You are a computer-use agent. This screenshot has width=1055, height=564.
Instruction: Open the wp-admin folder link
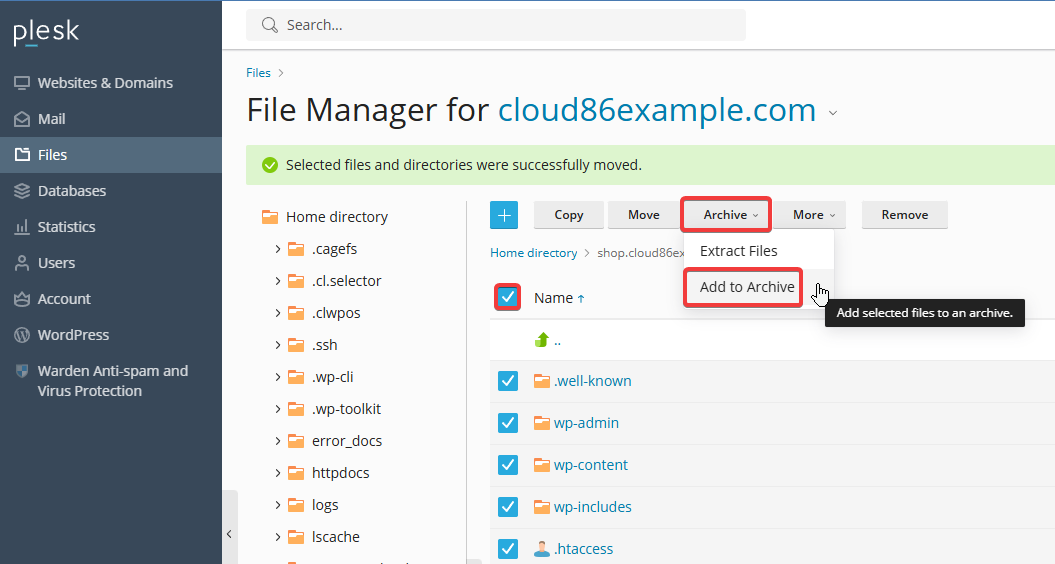586,423
